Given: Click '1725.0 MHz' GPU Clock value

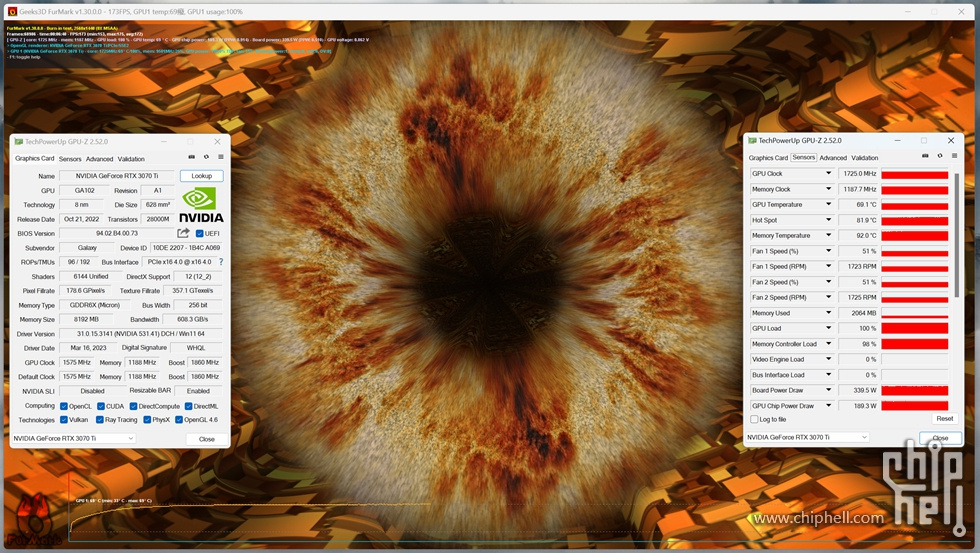Looking at the screenshot, I should (859, 173).
